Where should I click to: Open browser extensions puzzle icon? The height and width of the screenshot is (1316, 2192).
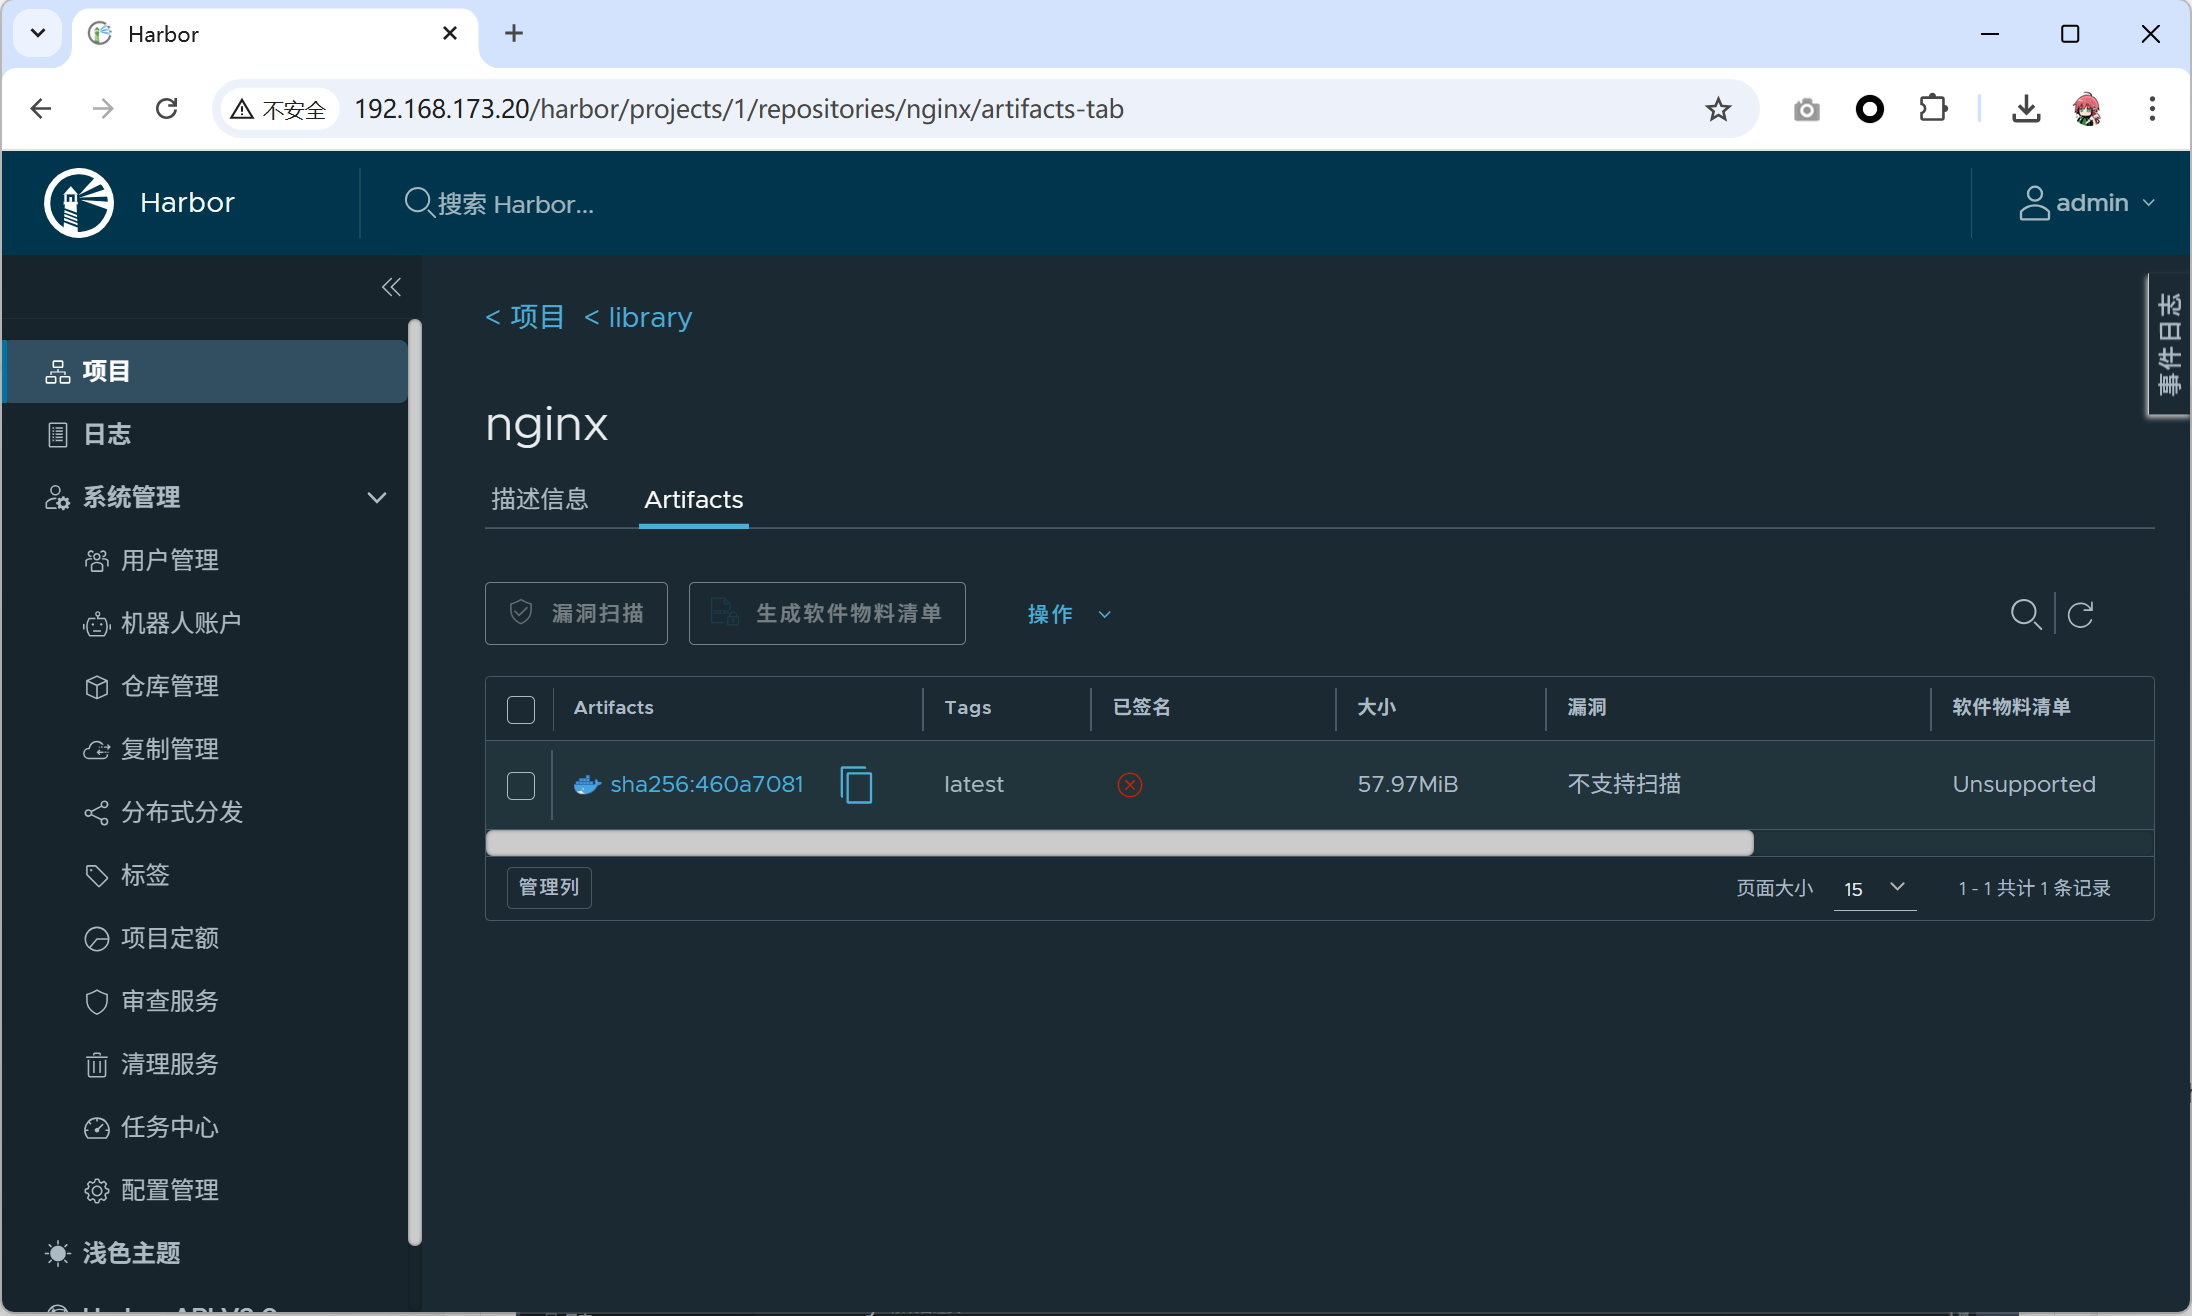[x=1933, y=109]
